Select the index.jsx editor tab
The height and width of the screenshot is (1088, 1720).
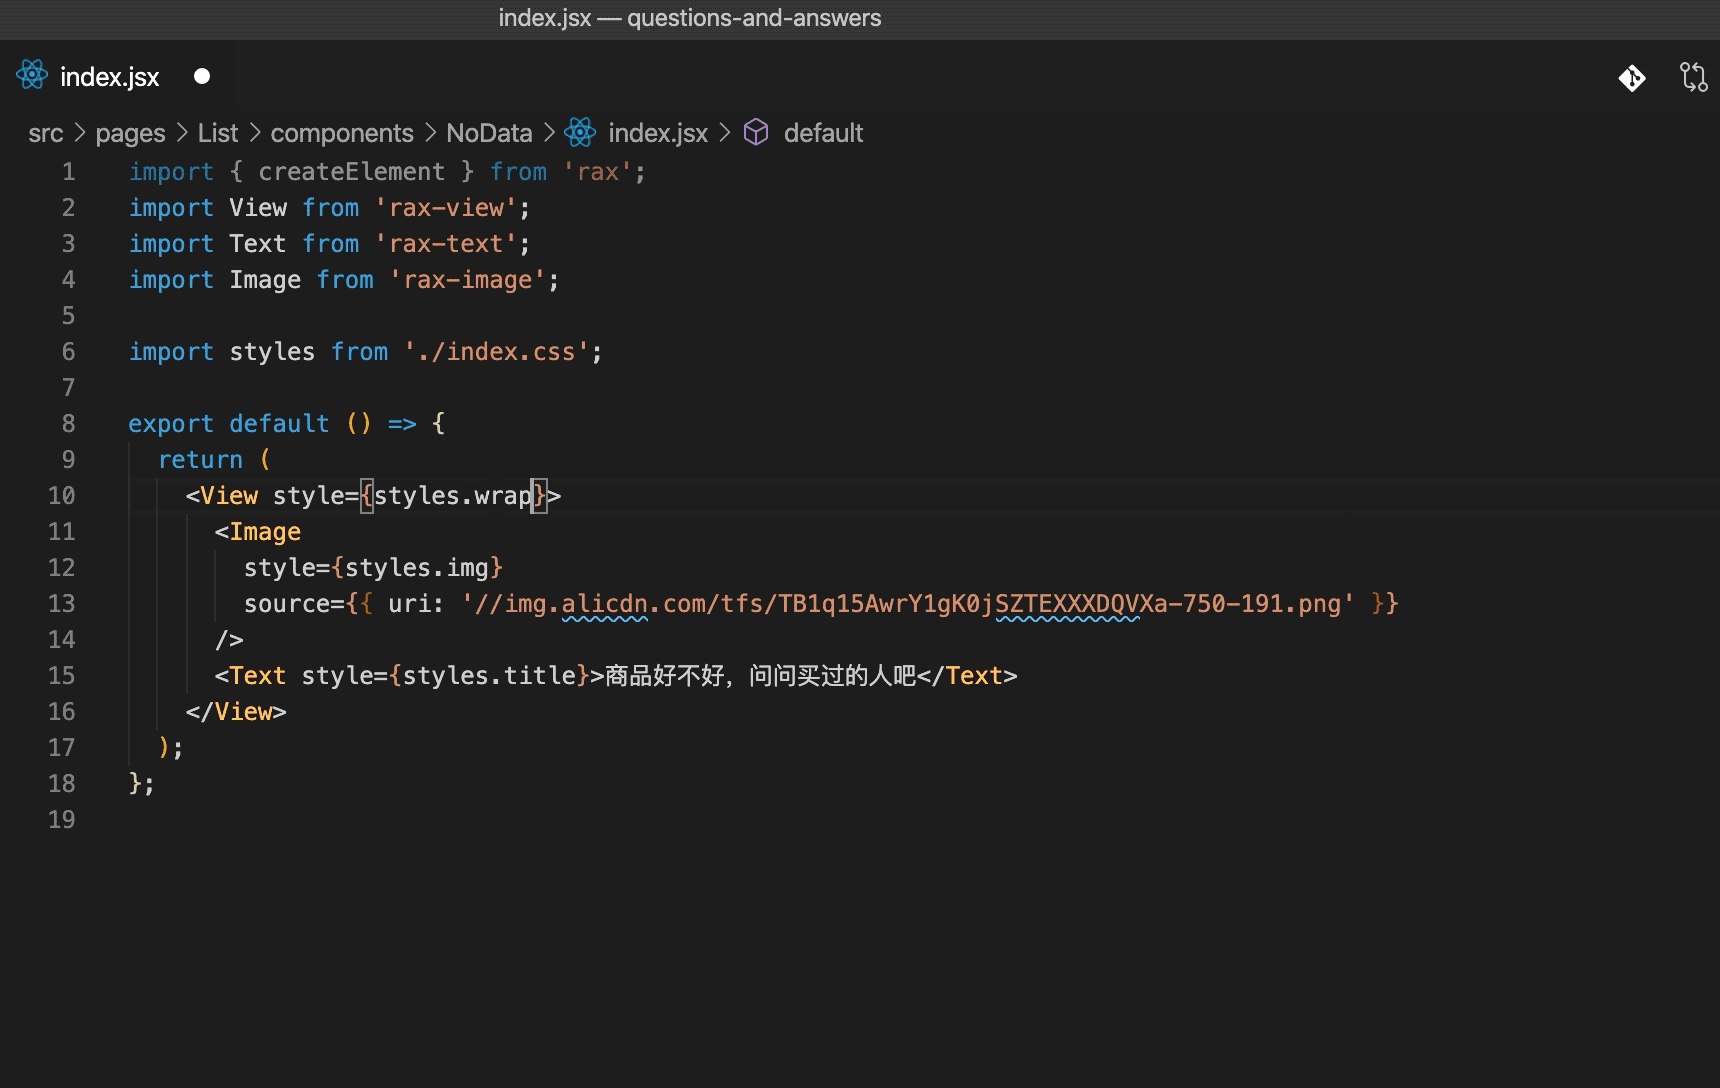109,77
